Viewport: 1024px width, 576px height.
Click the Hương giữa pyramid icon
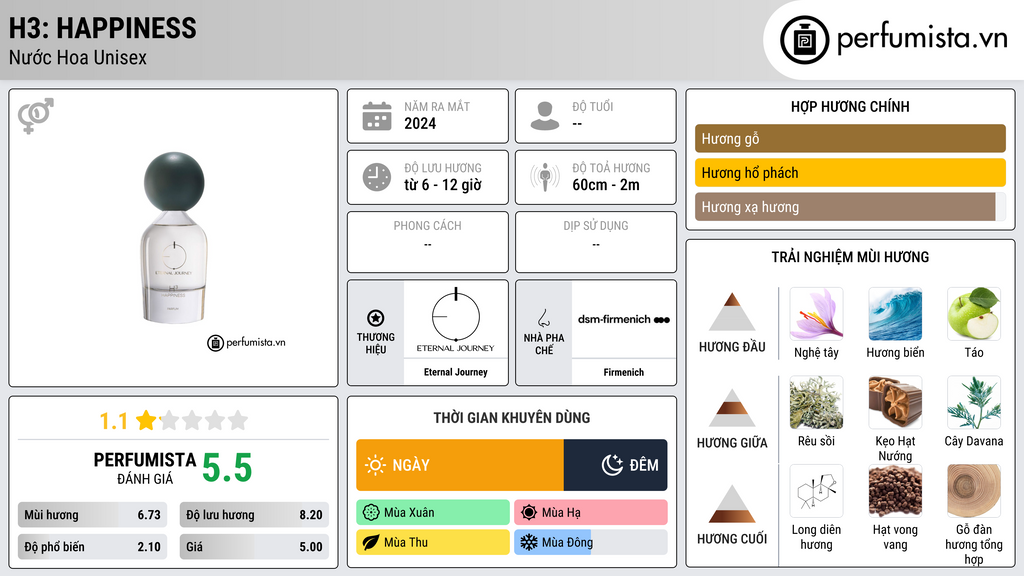click(x=732, y=408)
